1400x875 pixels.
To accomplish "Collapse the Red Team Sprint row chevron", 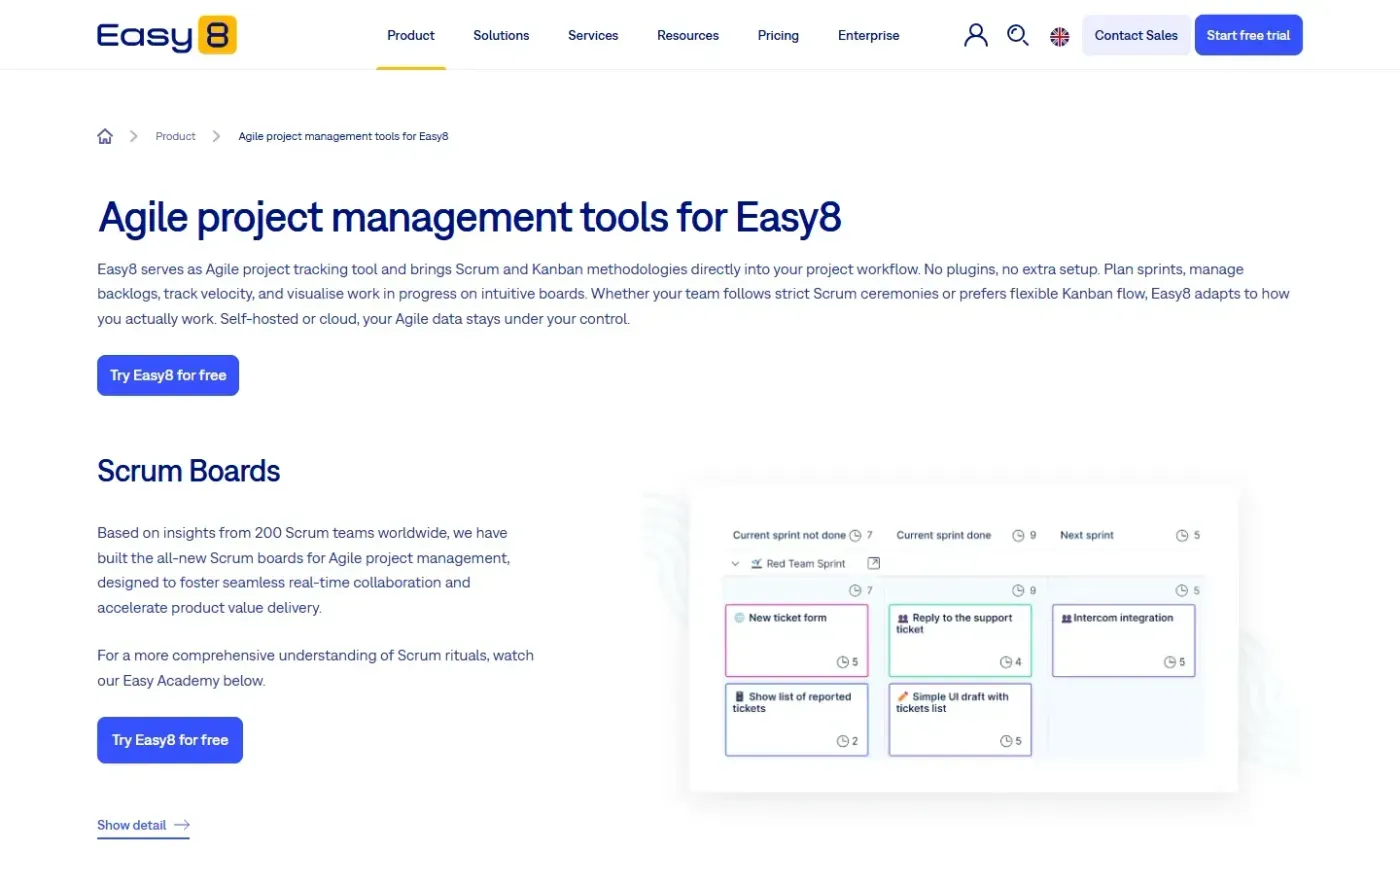I will tap(735, 564).
